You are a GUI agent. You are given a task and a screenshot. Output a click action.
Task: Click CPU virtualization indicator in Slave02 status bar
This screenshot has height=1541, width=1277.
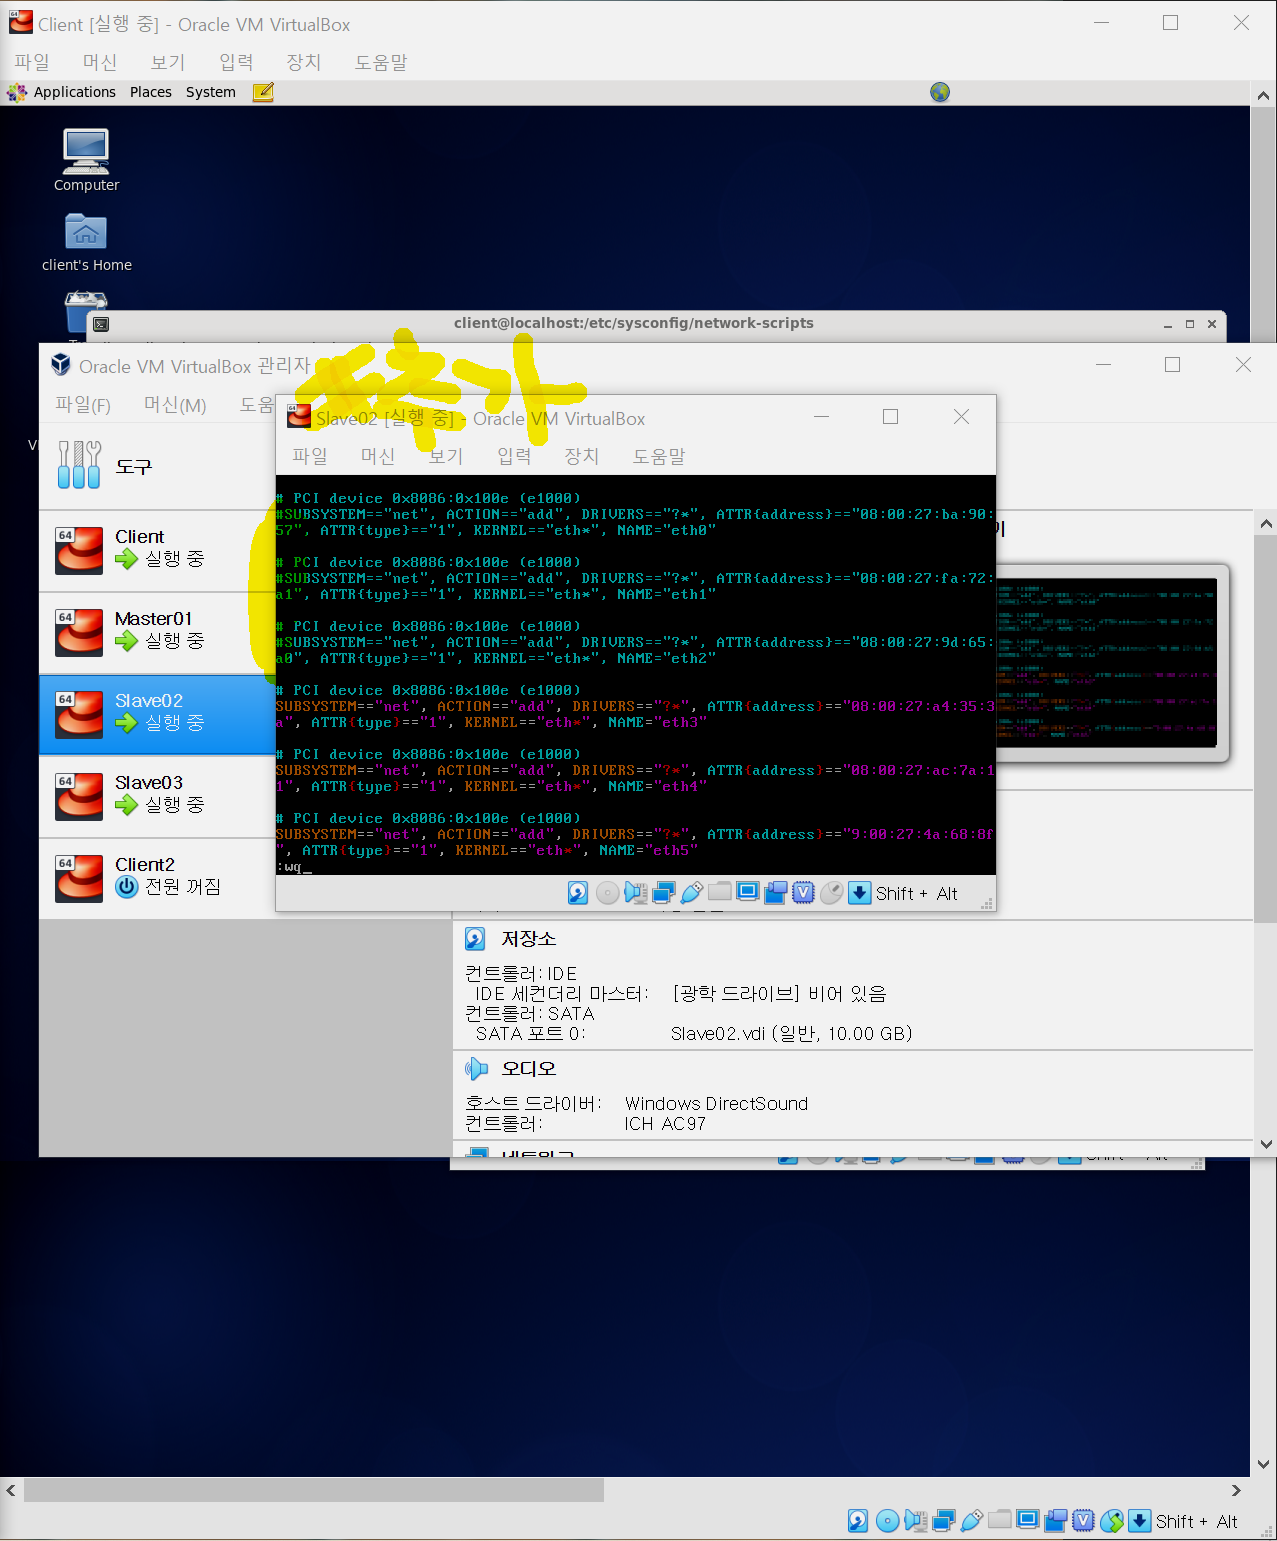pos(803,893)
